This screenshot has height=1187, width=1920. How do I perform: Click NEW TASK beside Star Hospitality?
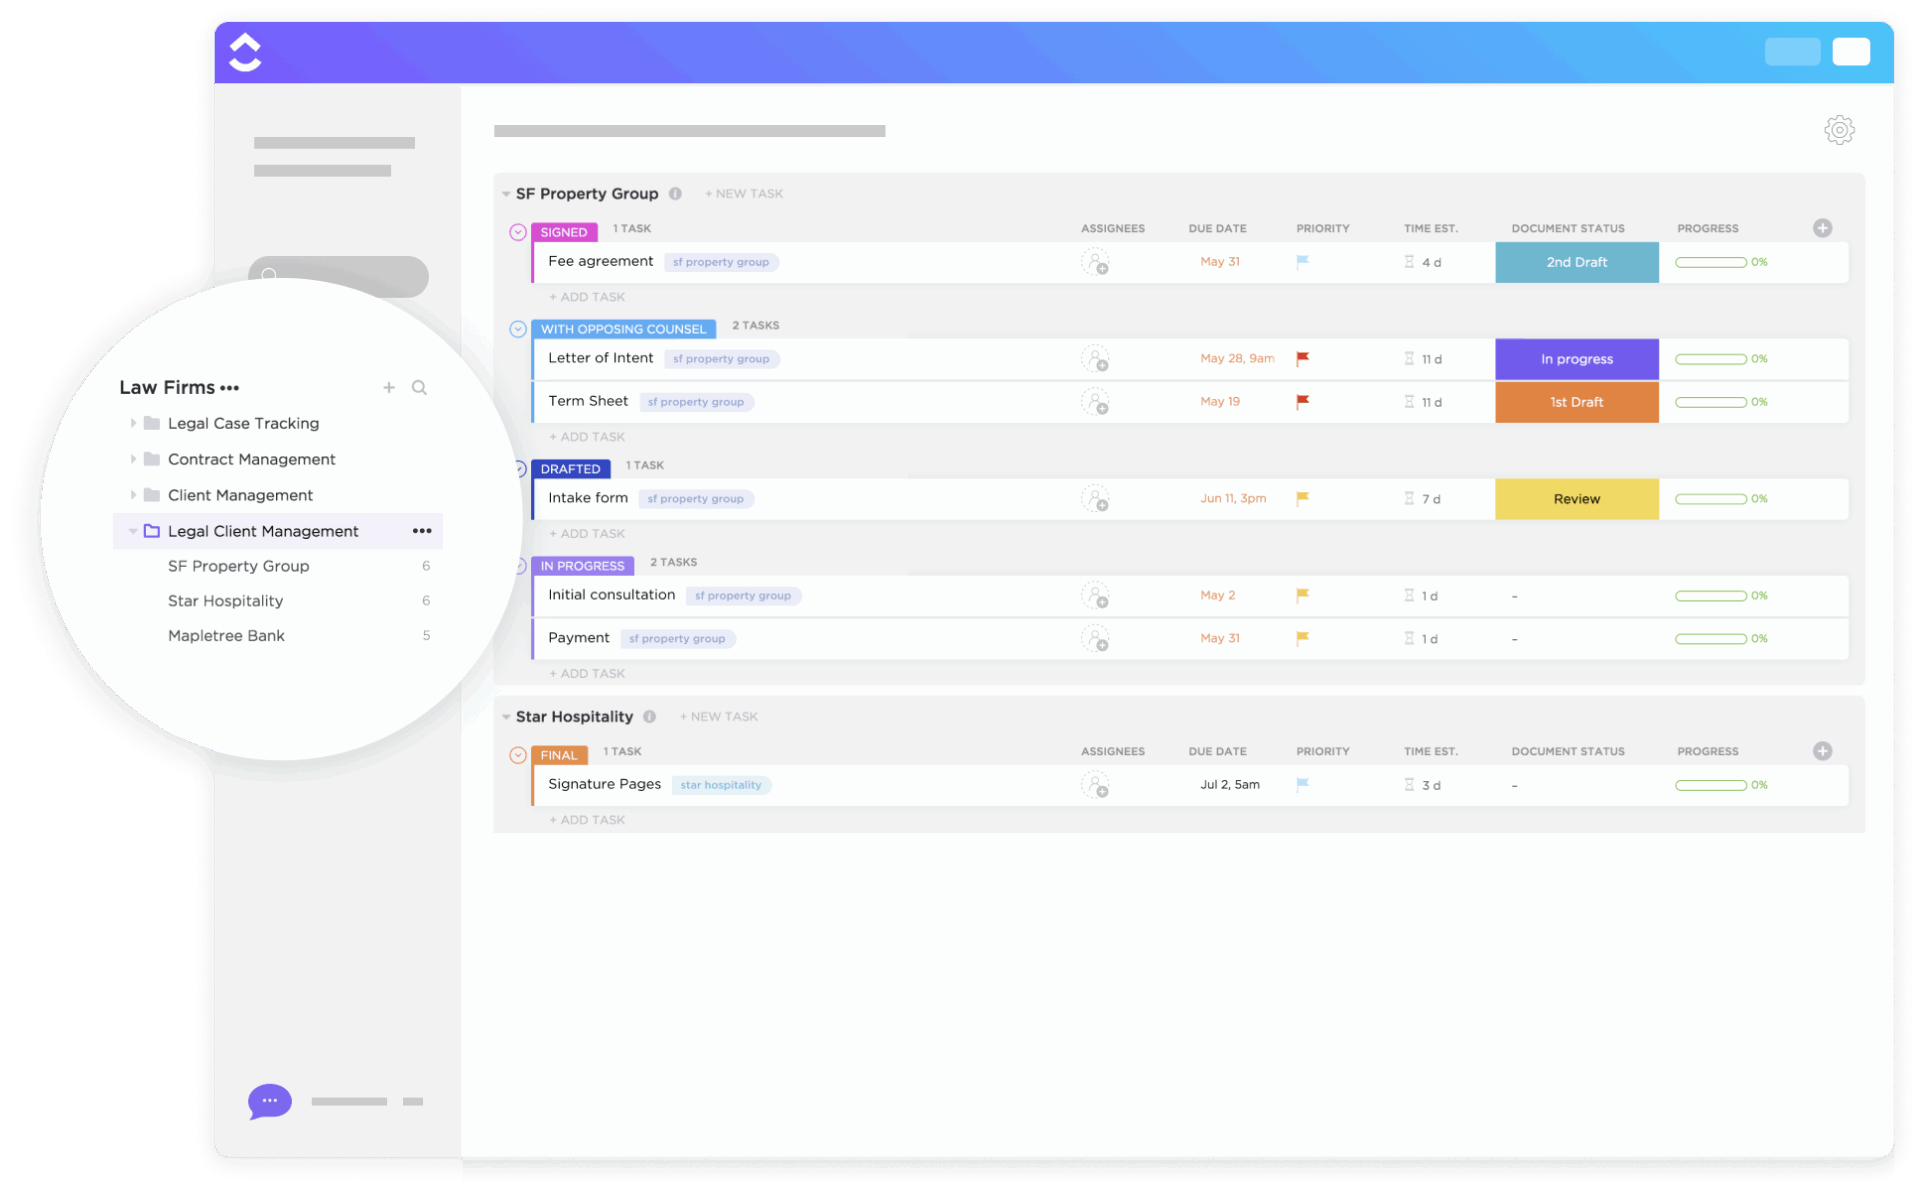click(x=718, y=716)
